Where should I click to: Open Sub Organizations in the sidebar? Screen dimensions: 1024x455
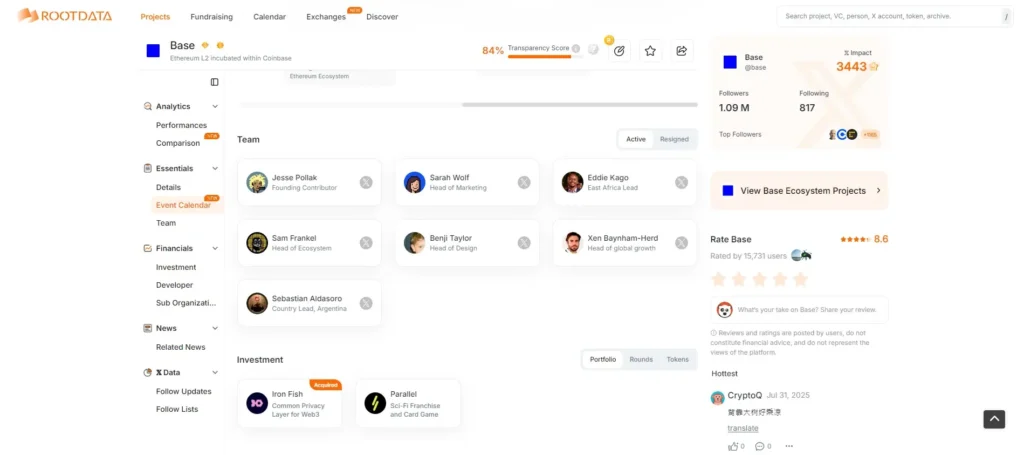click(185, 303)
